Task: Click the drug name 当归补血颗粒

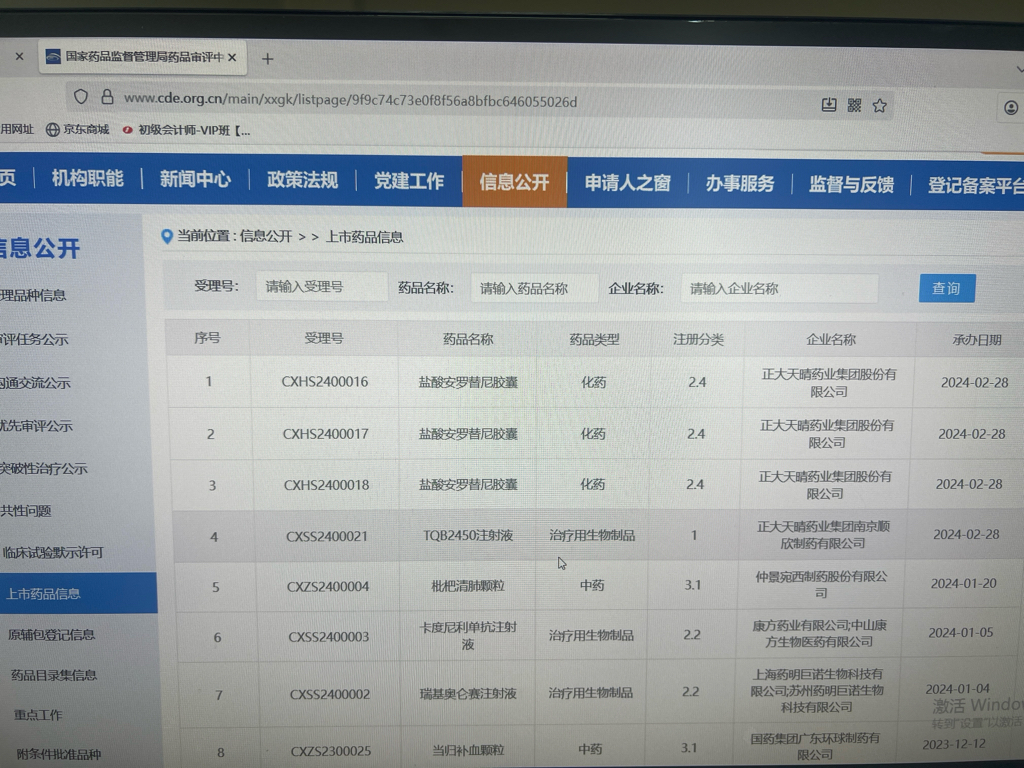Action: pos(468,750)
